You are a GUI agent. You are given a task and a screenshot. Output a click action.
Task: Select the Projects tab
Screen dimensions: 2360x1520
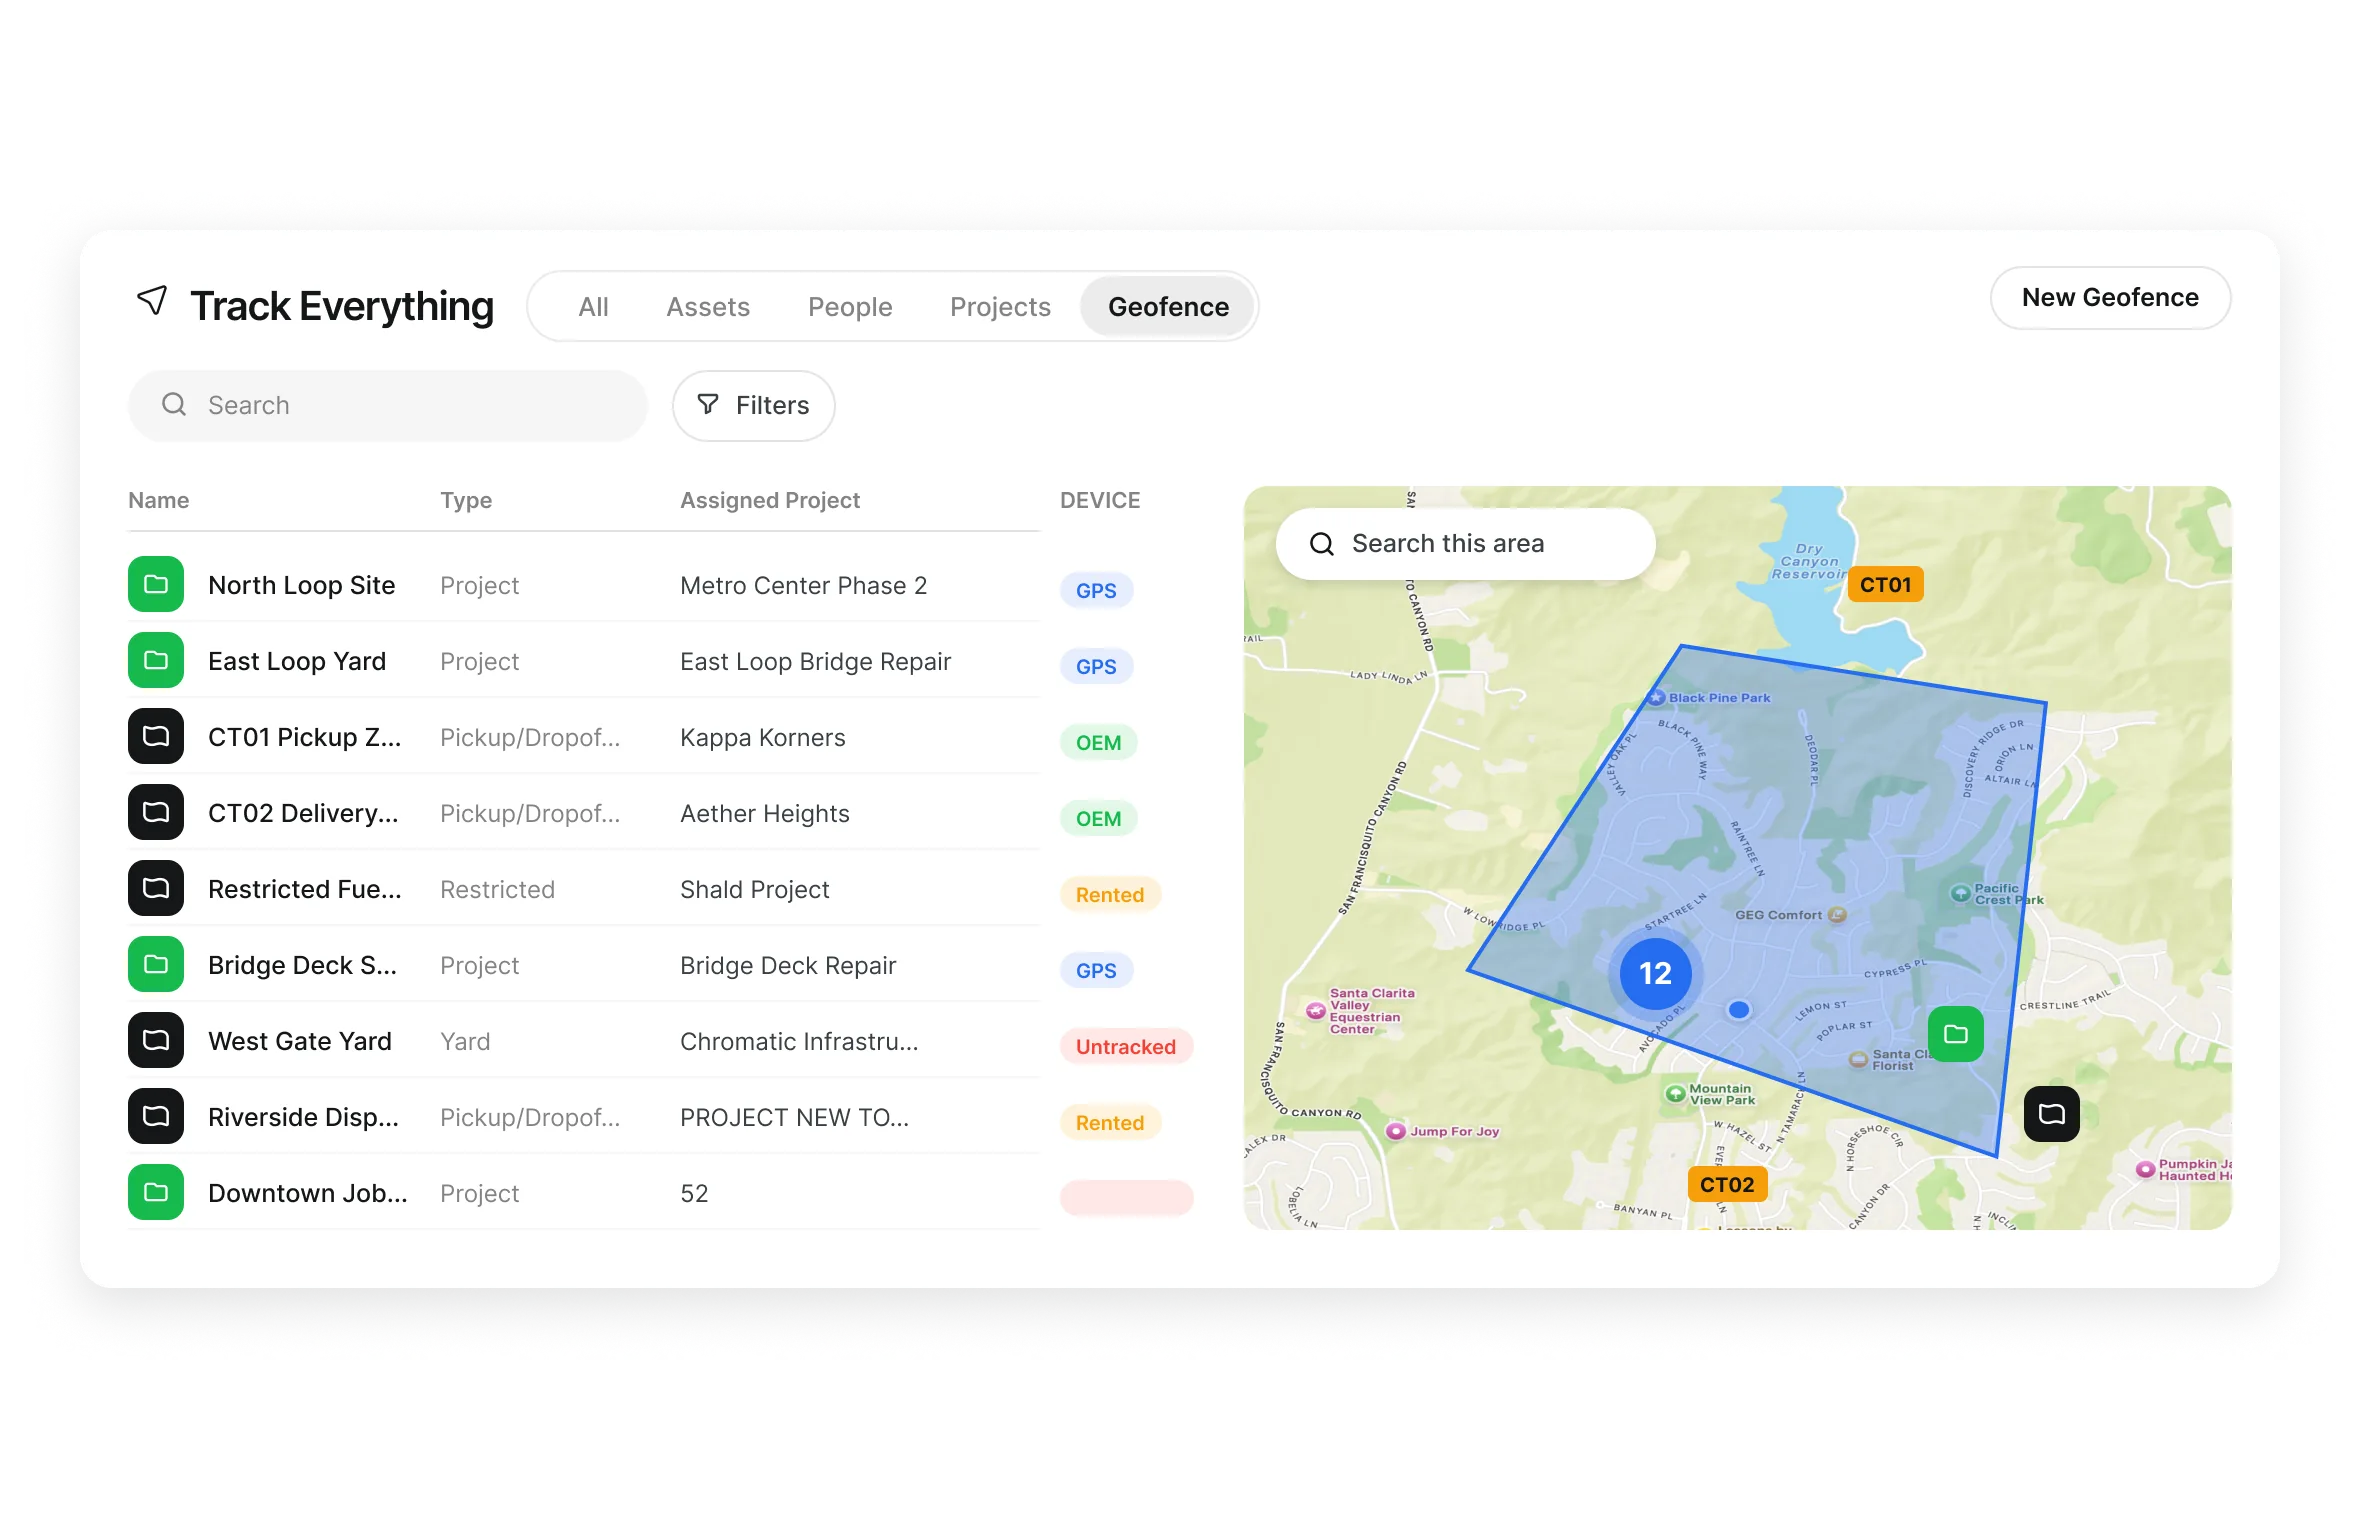click(1000, 307)
